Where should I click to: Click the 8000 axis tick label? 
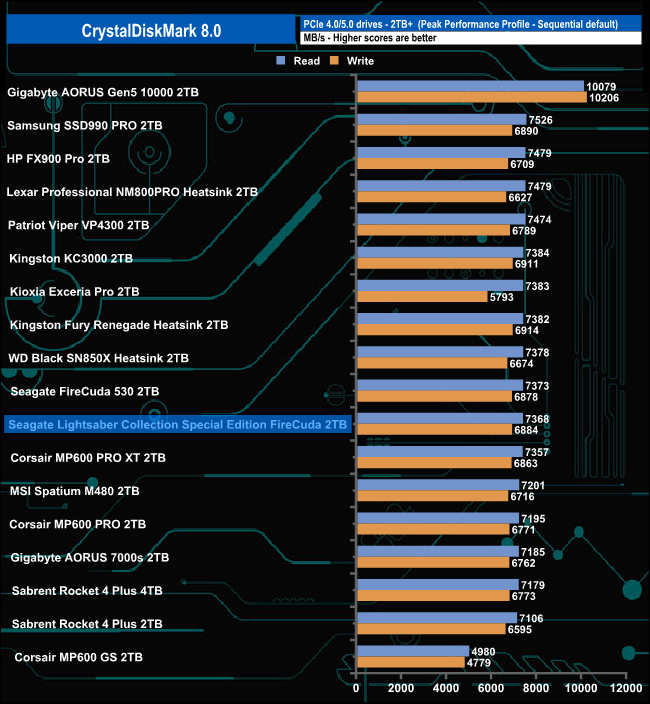(536, 688)
